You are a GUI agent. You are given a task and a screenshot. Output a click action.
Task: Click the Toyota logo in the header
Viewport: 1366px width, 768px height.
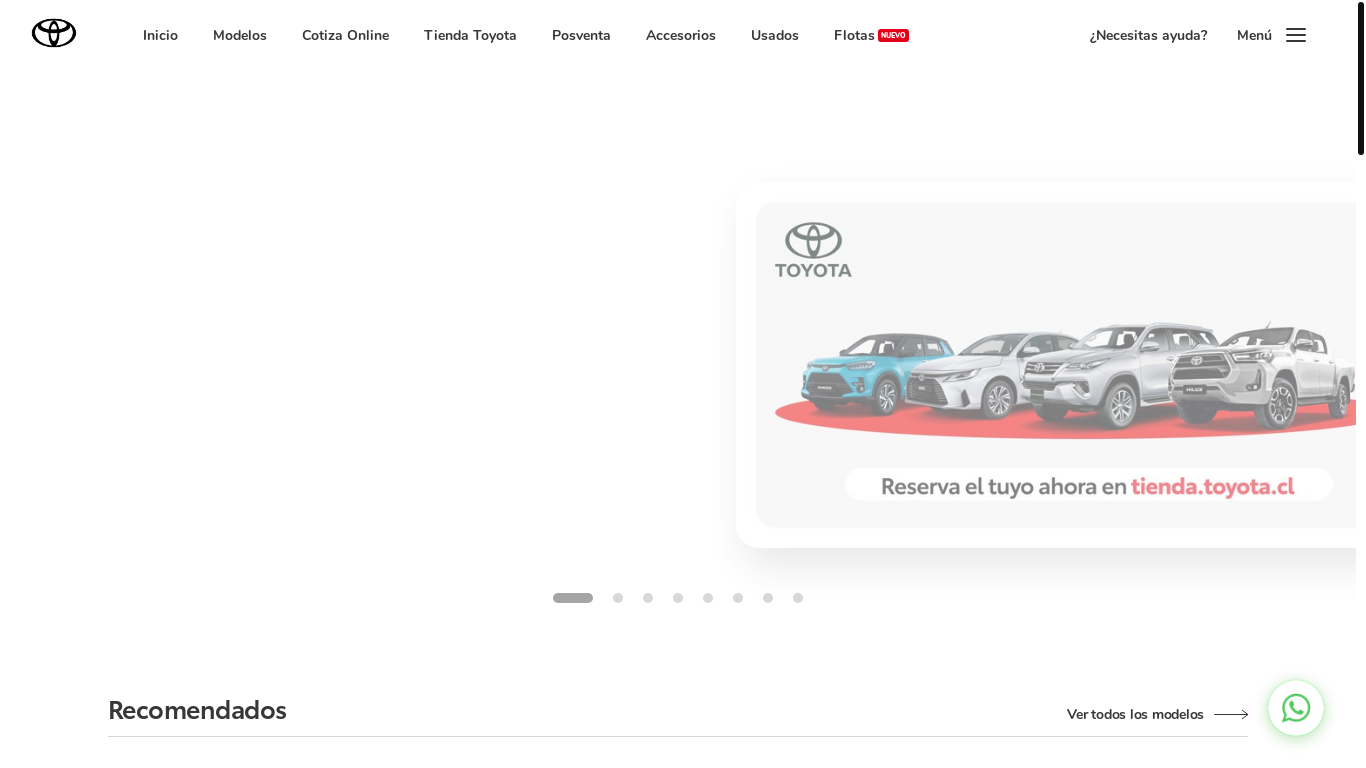click(x=54, y=33)
